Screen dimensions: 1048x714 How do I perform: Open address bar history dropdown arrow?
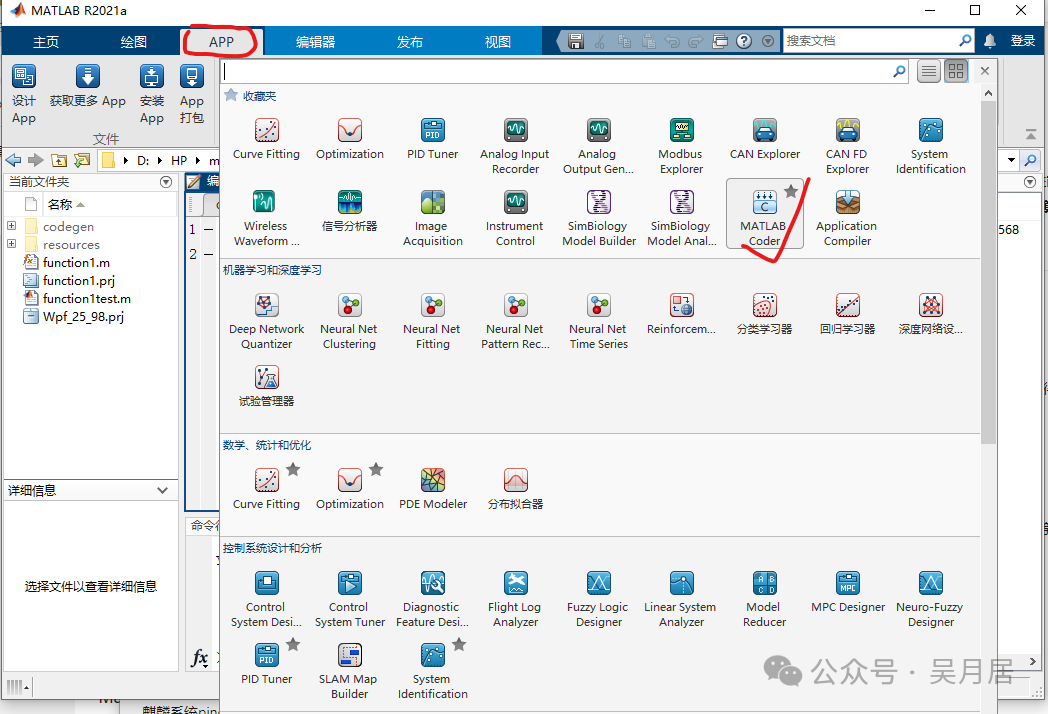(x=1011, y=160)
